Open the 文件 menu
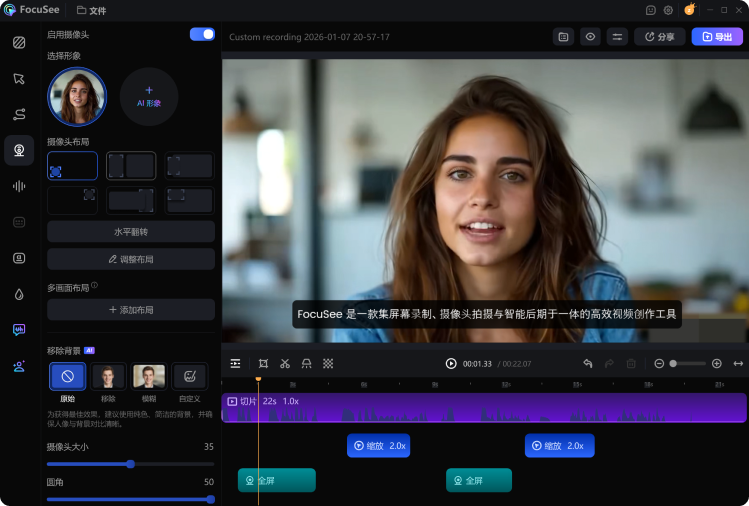This screenshot has width=749, height=506. click(x=92, y=10)
